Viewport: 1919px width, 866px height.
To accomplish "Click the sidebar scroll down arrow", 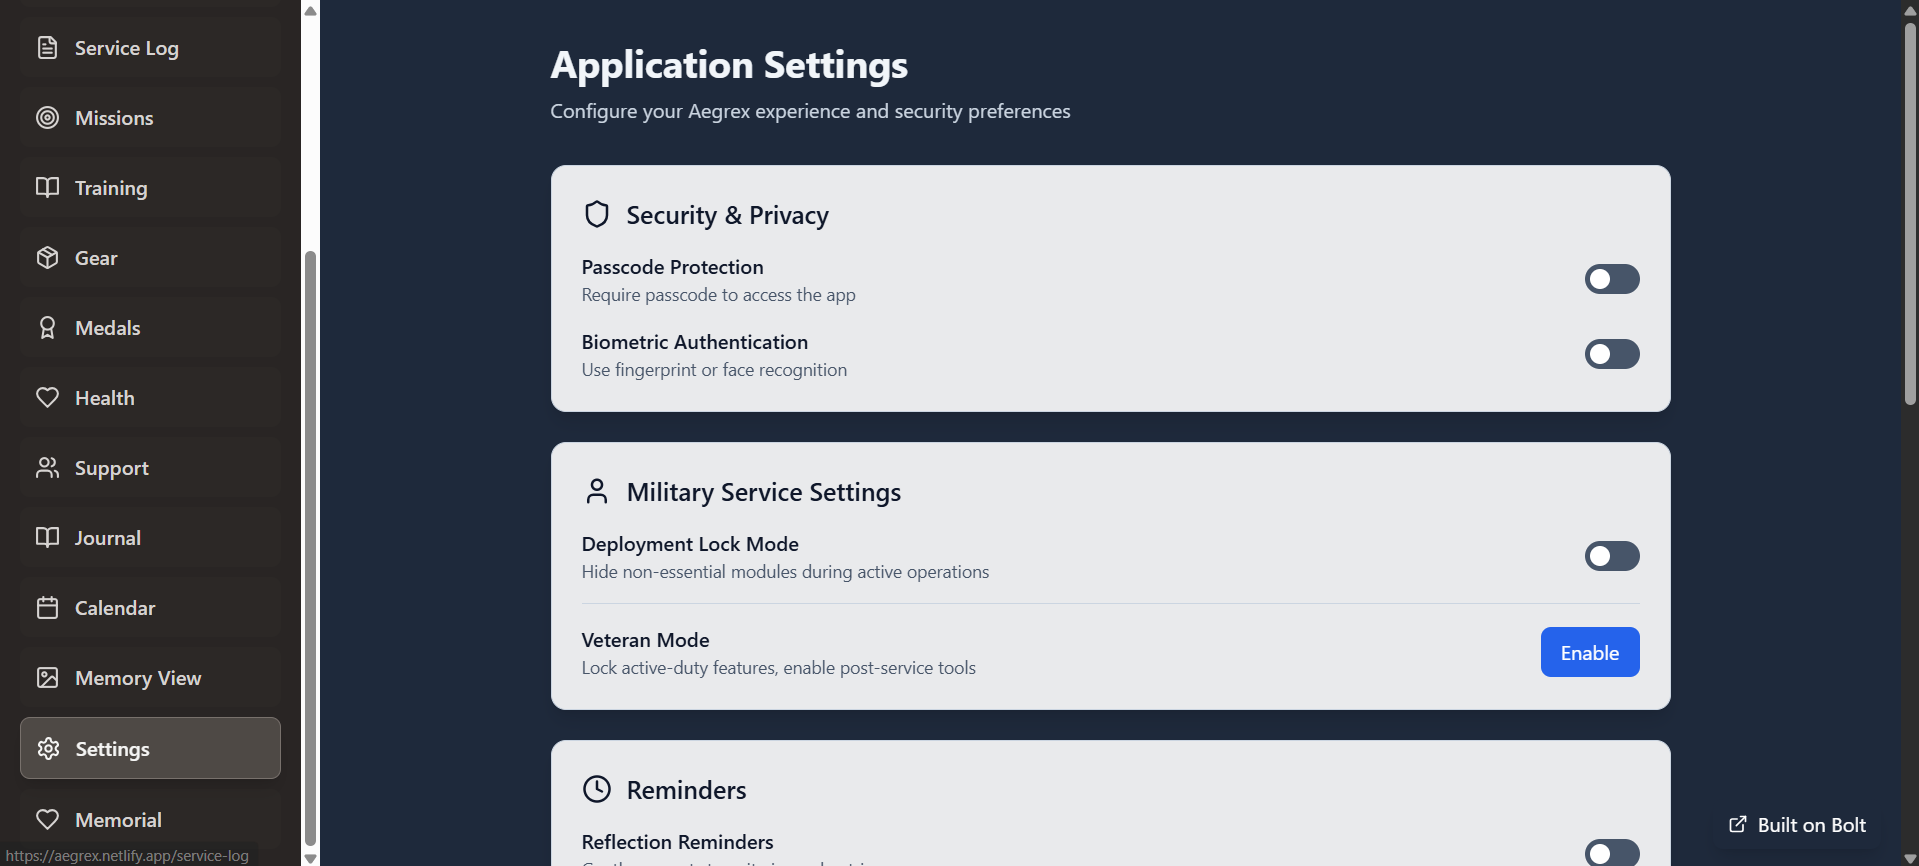I will 310,858.
